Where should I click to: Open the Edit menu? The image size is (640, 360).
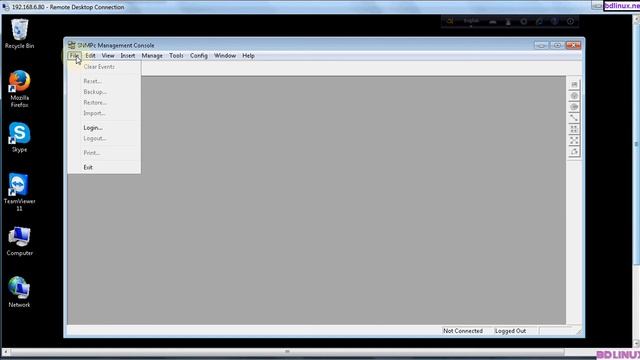tap(90, 56)
